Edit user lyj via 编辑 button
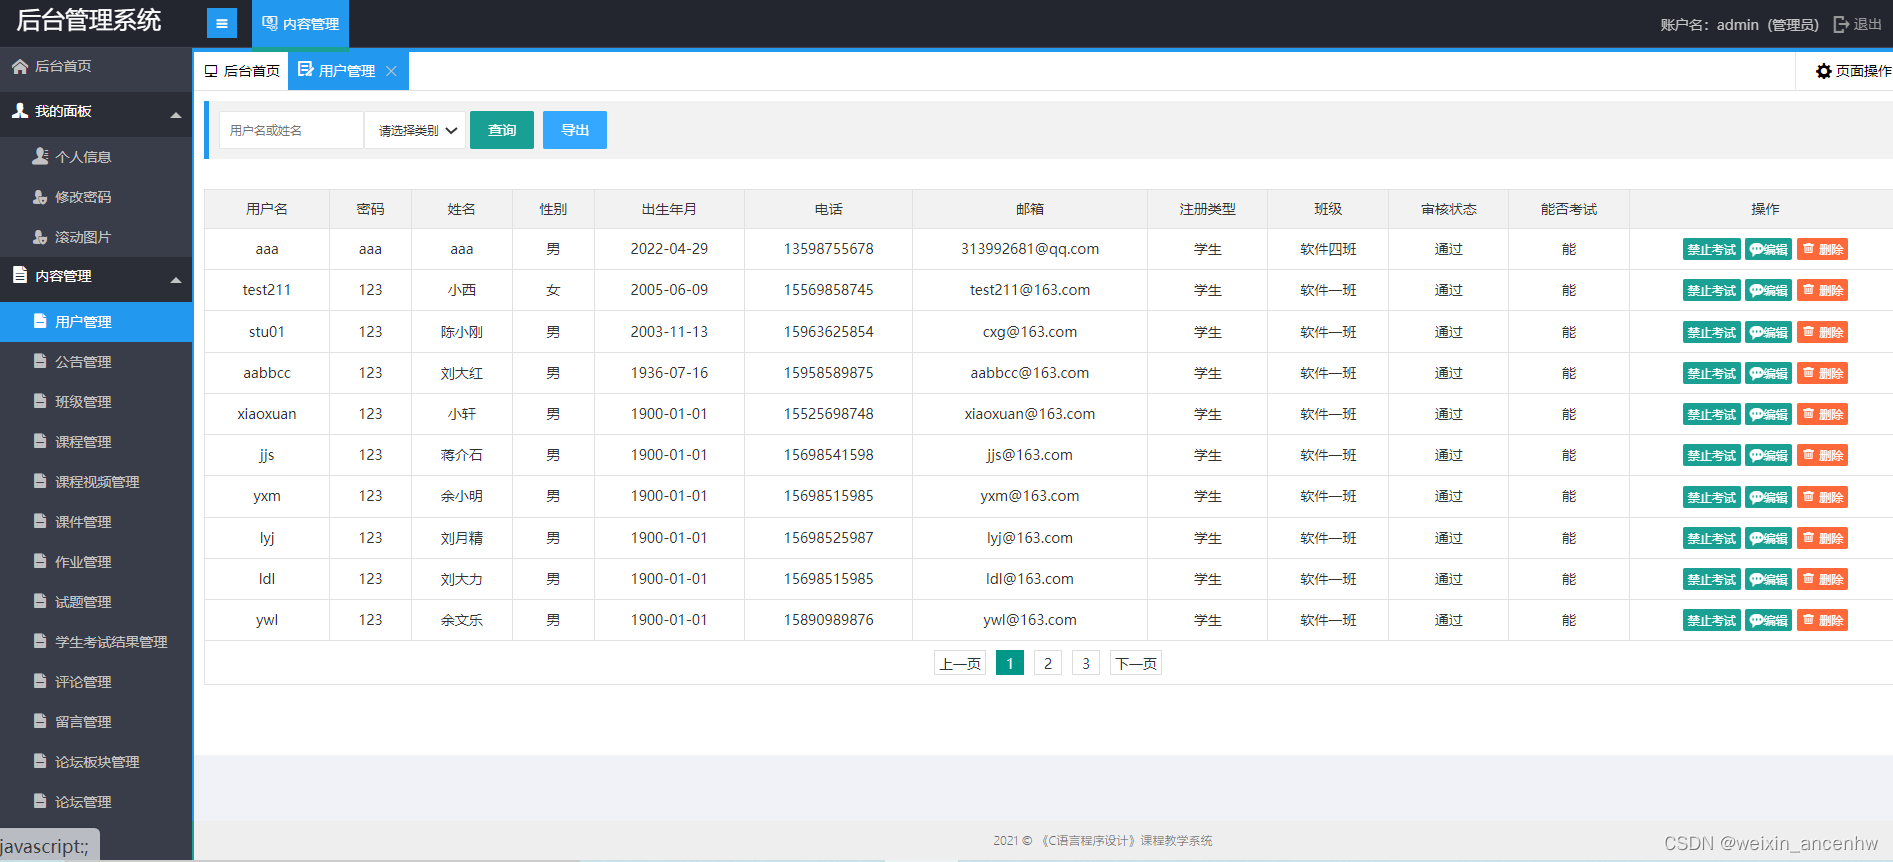Image resolution: width=1893 pixels, height=862 pixels. tap(1769, 539)
